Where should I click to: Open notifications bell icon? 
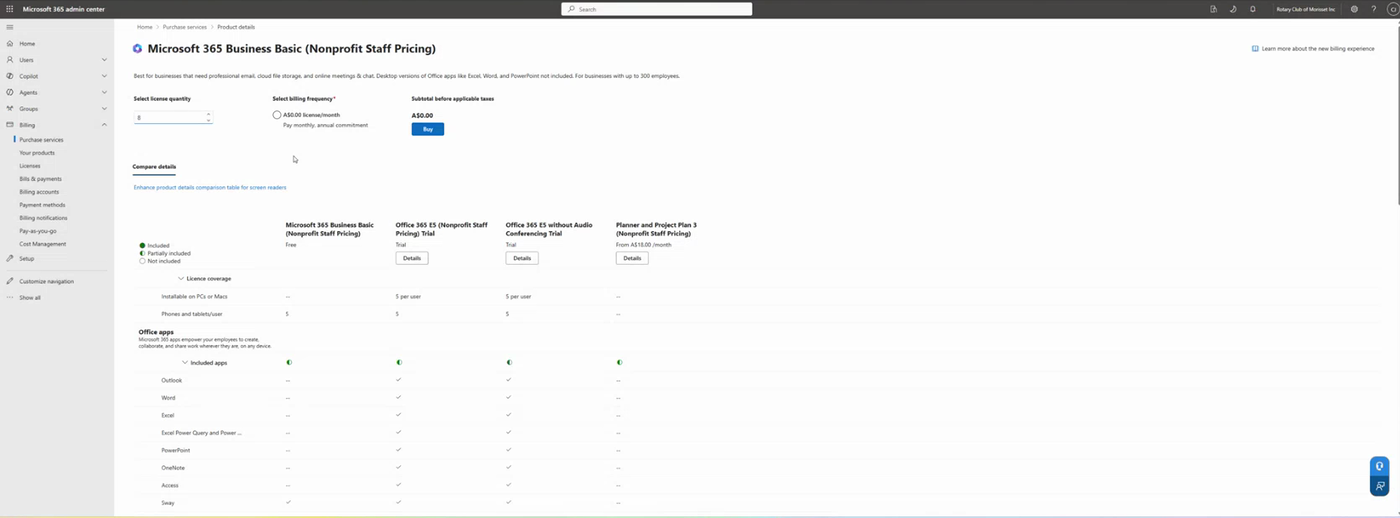point(1252,9)
